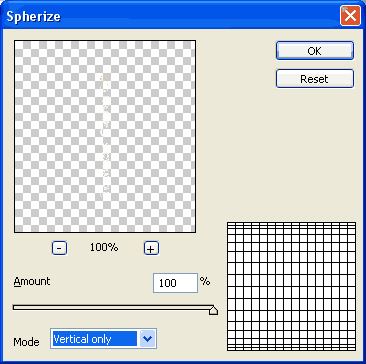The width and height of the screenshot is (366, 364).
Task: Click the Mode label
Action: [x=26, y=342]
